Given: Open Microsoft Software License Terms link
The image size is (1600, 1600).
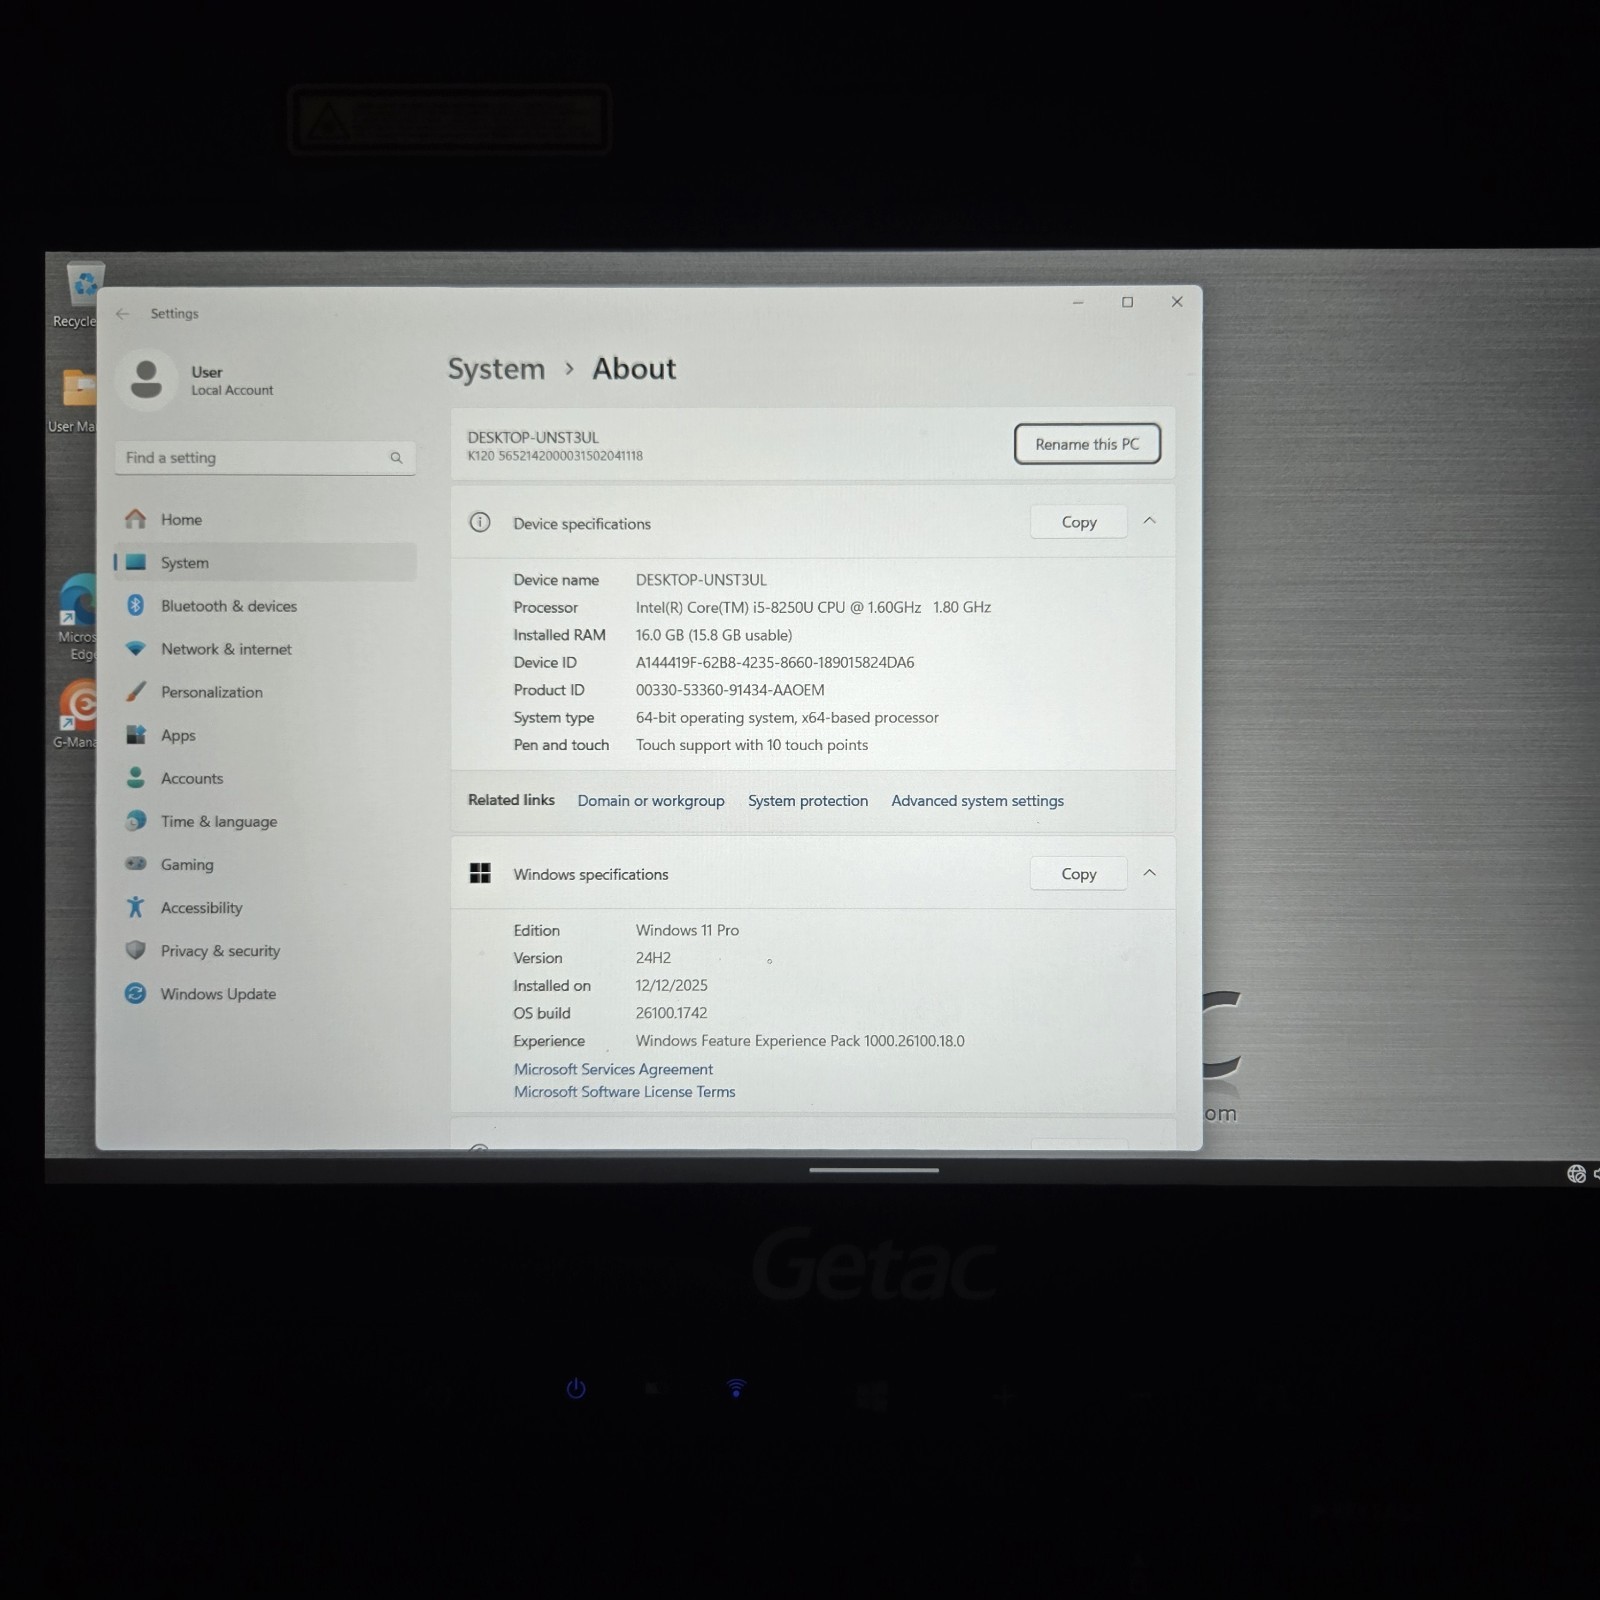Looking at the screenshot, I should [x=624, y=1092].
